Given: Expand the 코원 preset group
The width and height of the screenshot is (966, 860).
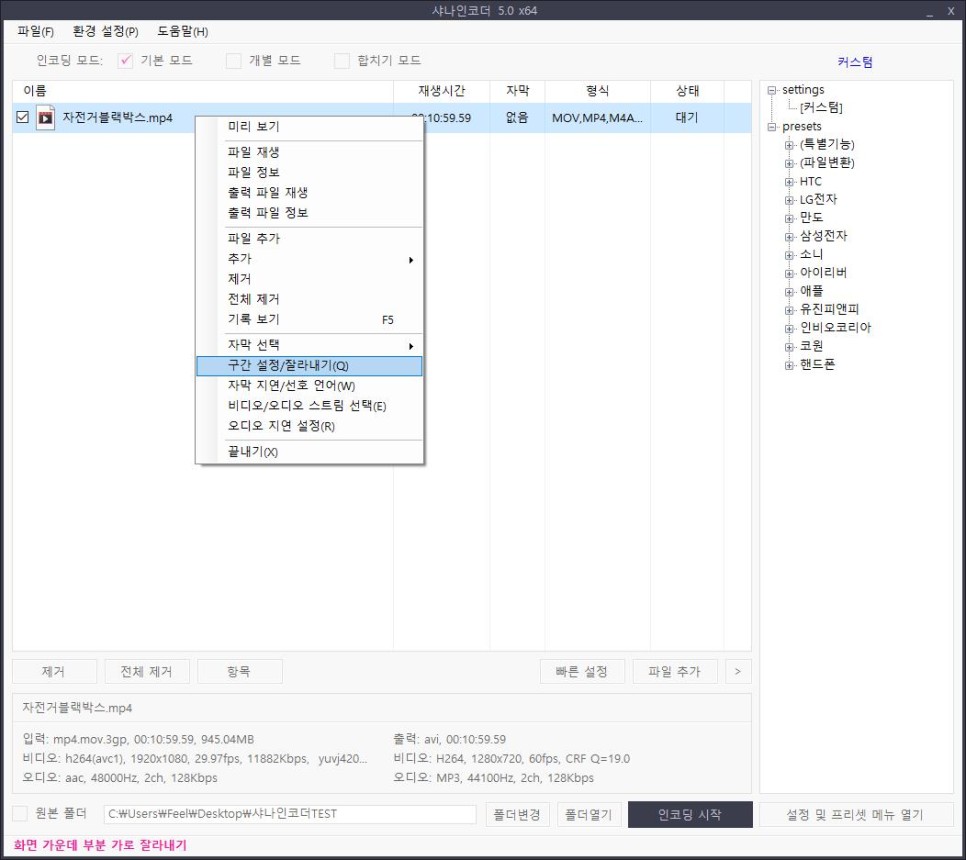Looking at the screenshot, I should click(789, 347).
